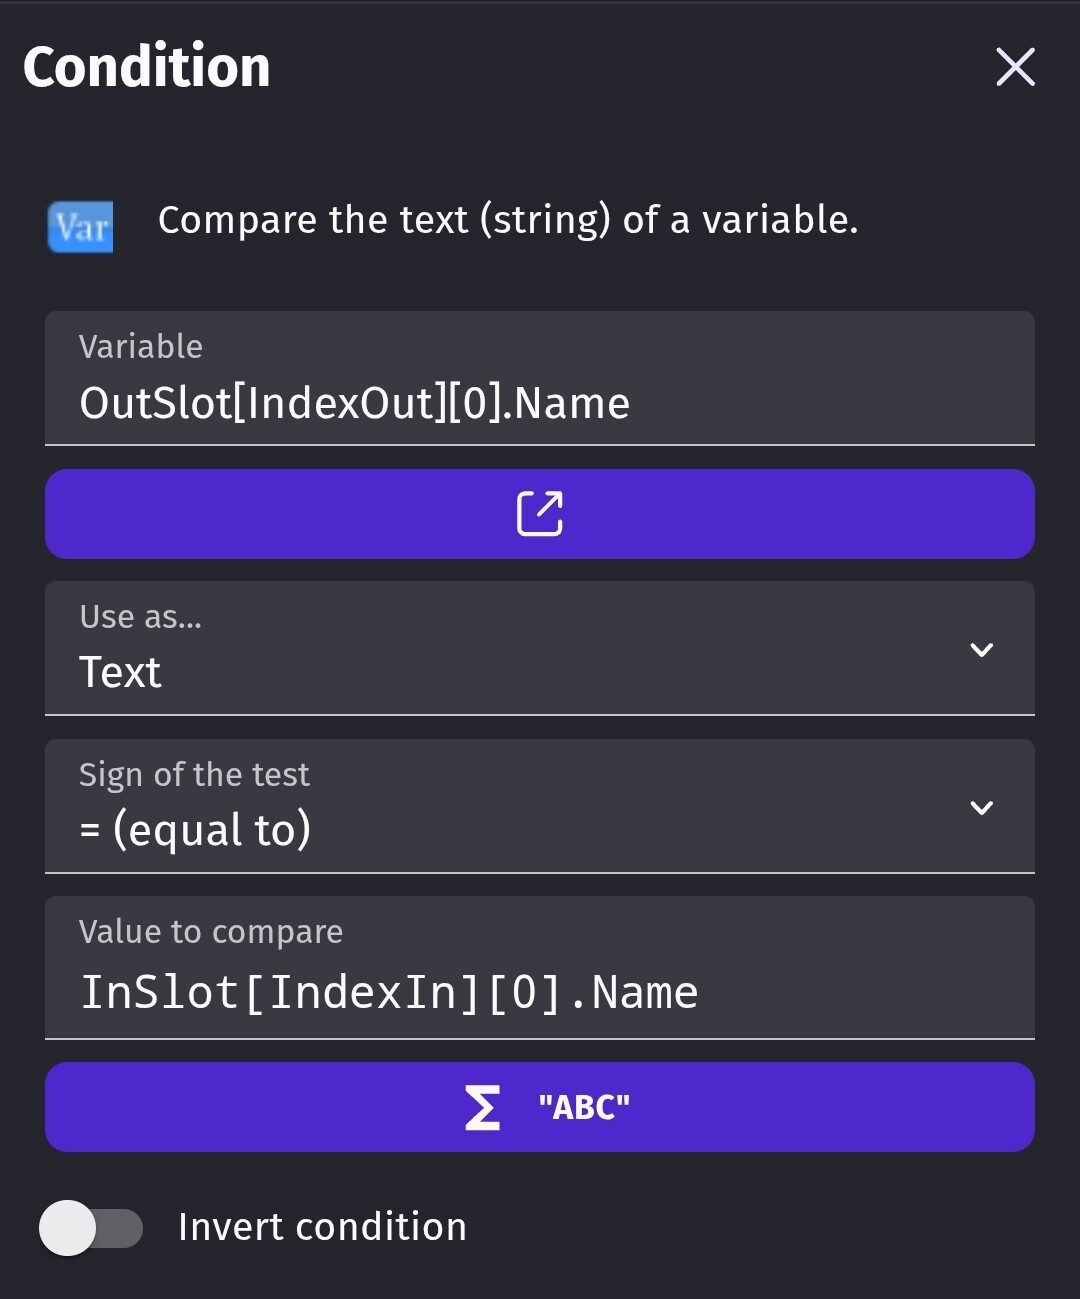Click the Condition dialog title
The image size is (1080, 1299).
[x=147, y=67]
